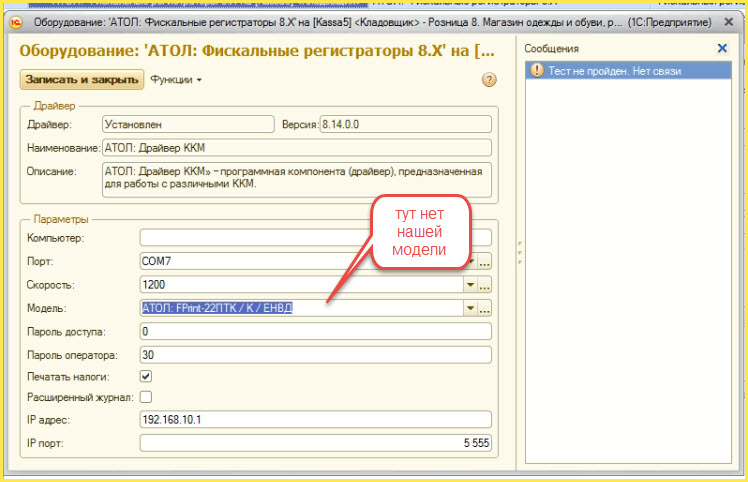Close the Сообщения messages panel
The image size is (748, 482).
[x=722, y=48]
